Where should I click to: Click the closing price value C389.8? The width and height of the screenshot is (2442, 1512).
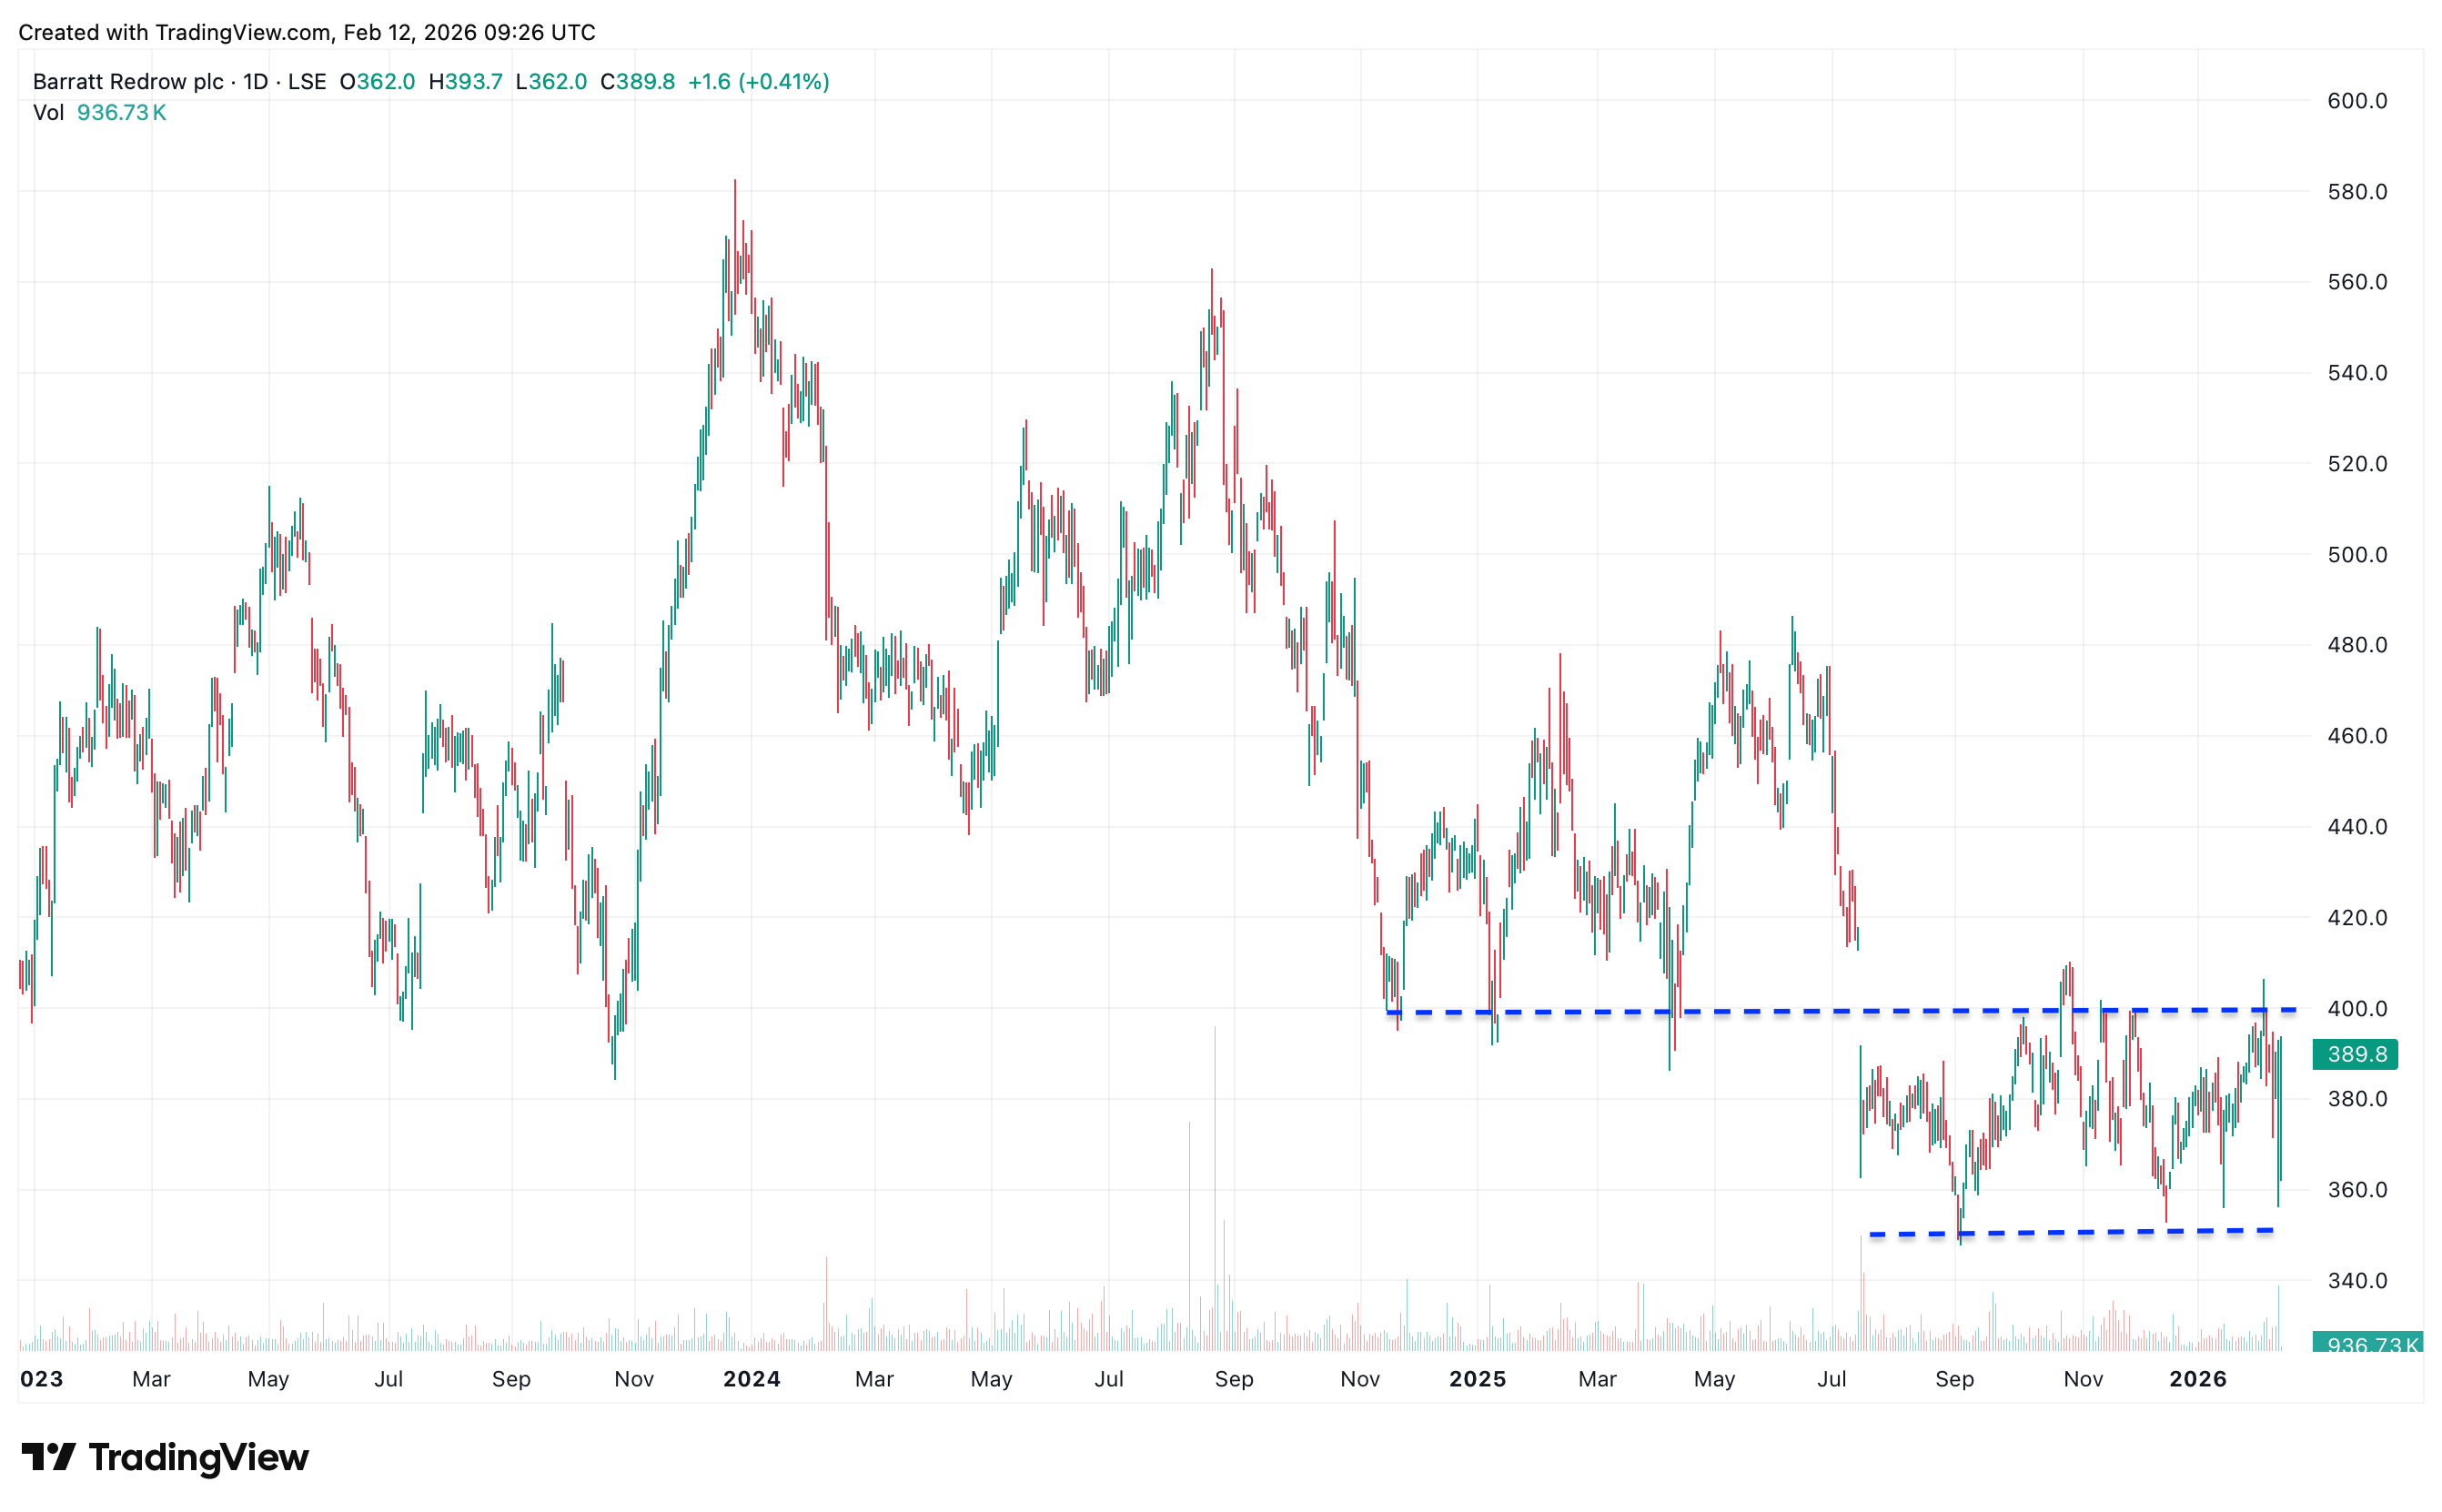(x=637, y=81)
